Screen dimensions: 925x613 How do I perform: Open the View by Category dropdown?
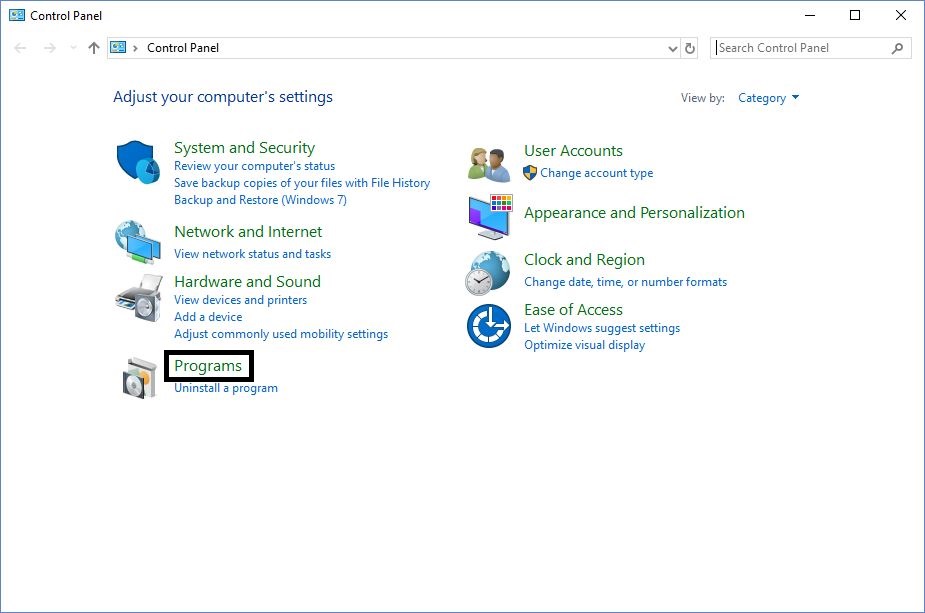point(768,97)
